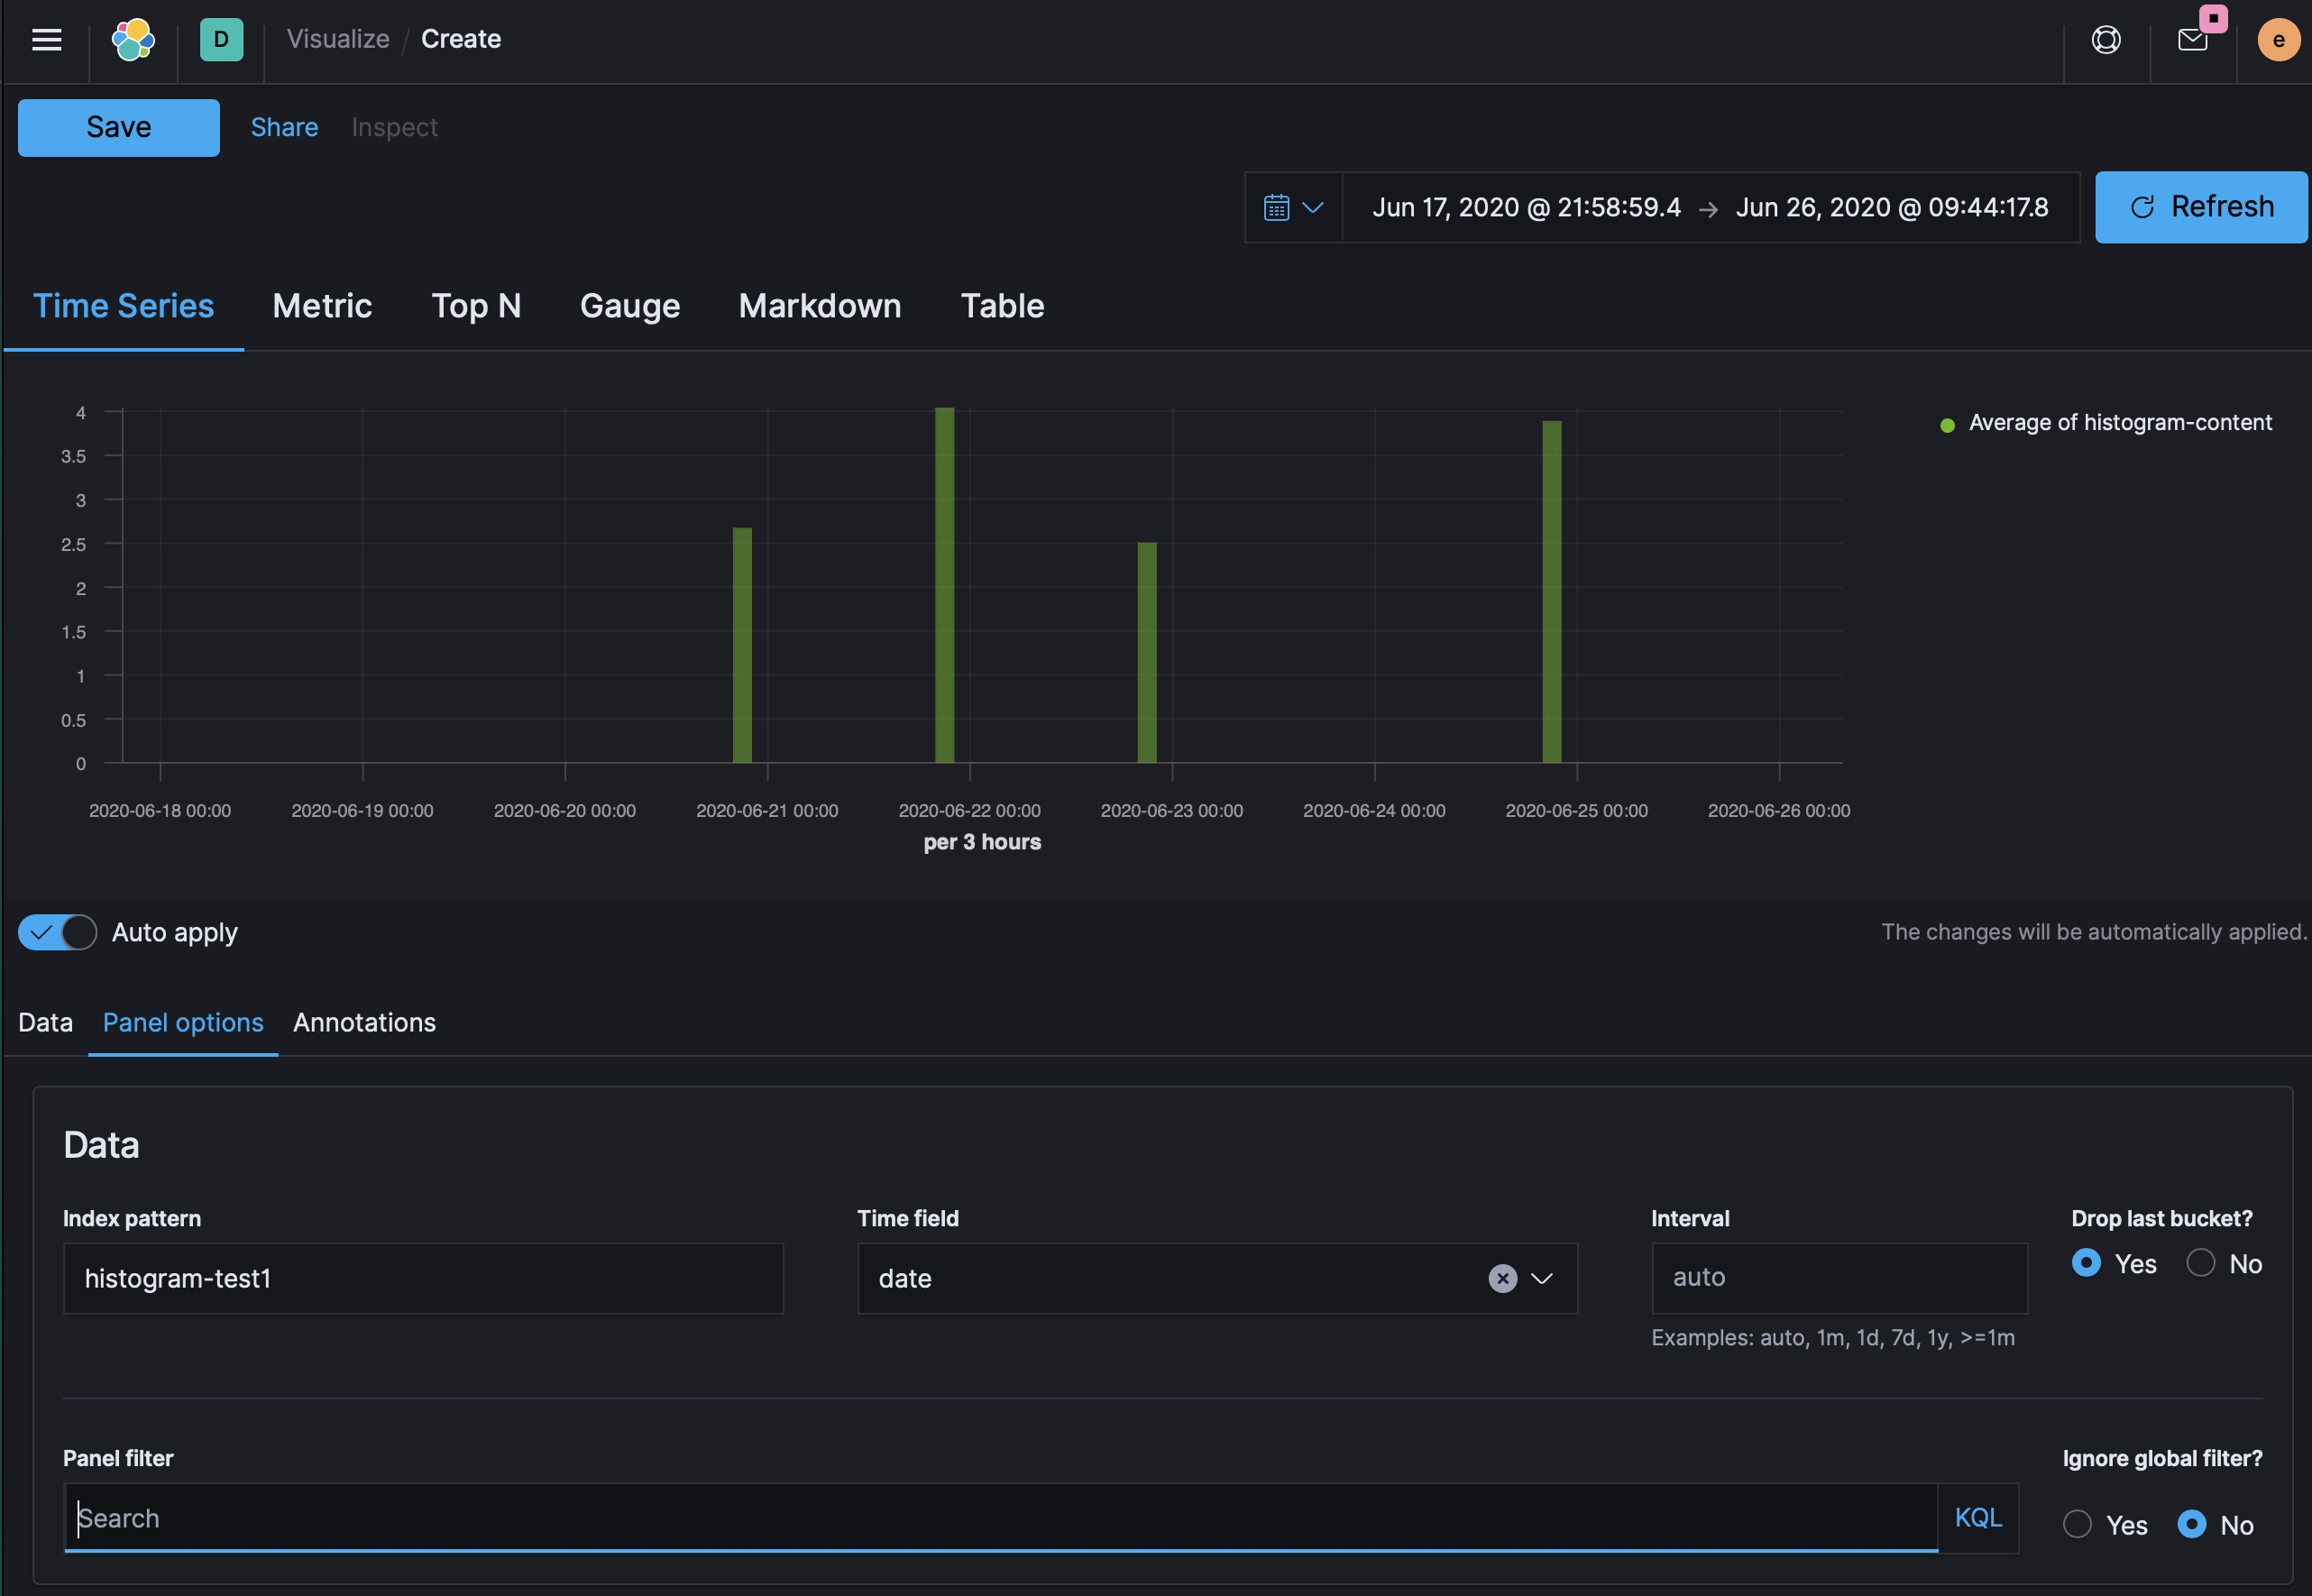Click the Share link
The image size is (2312, 1596).
point(284,127)
